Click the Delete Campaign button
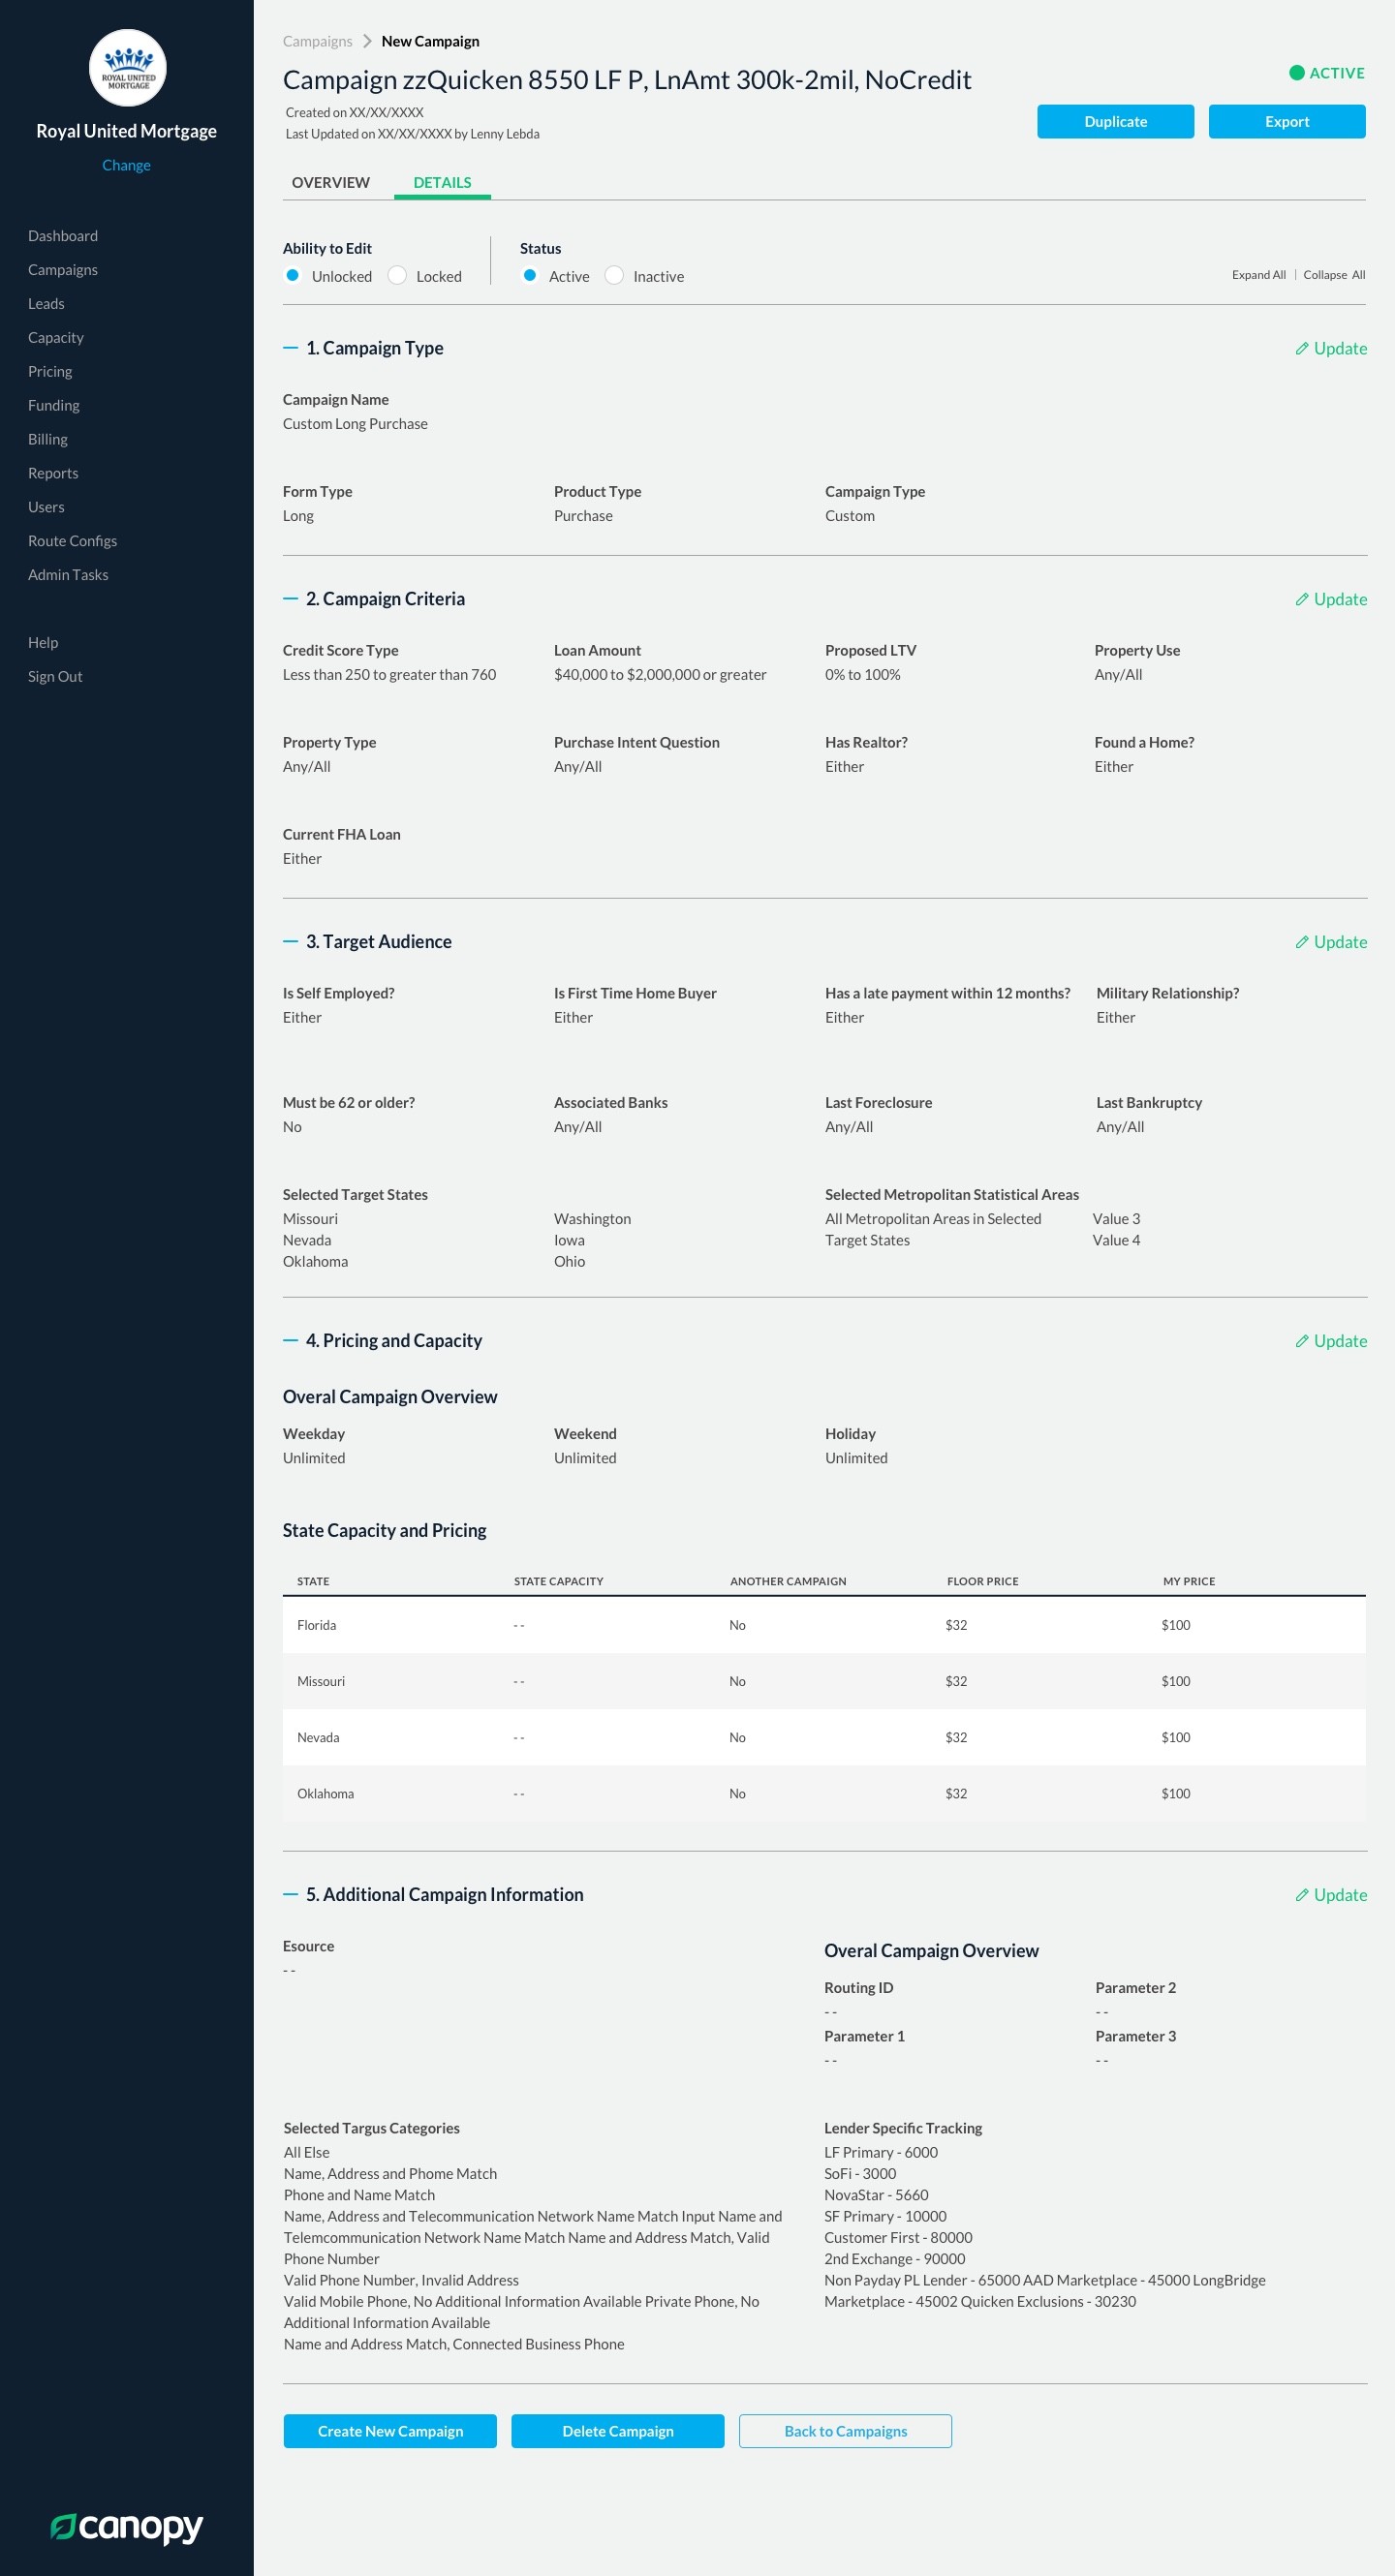Viewport: 1395px width, 2576px height. (618, 2432)
